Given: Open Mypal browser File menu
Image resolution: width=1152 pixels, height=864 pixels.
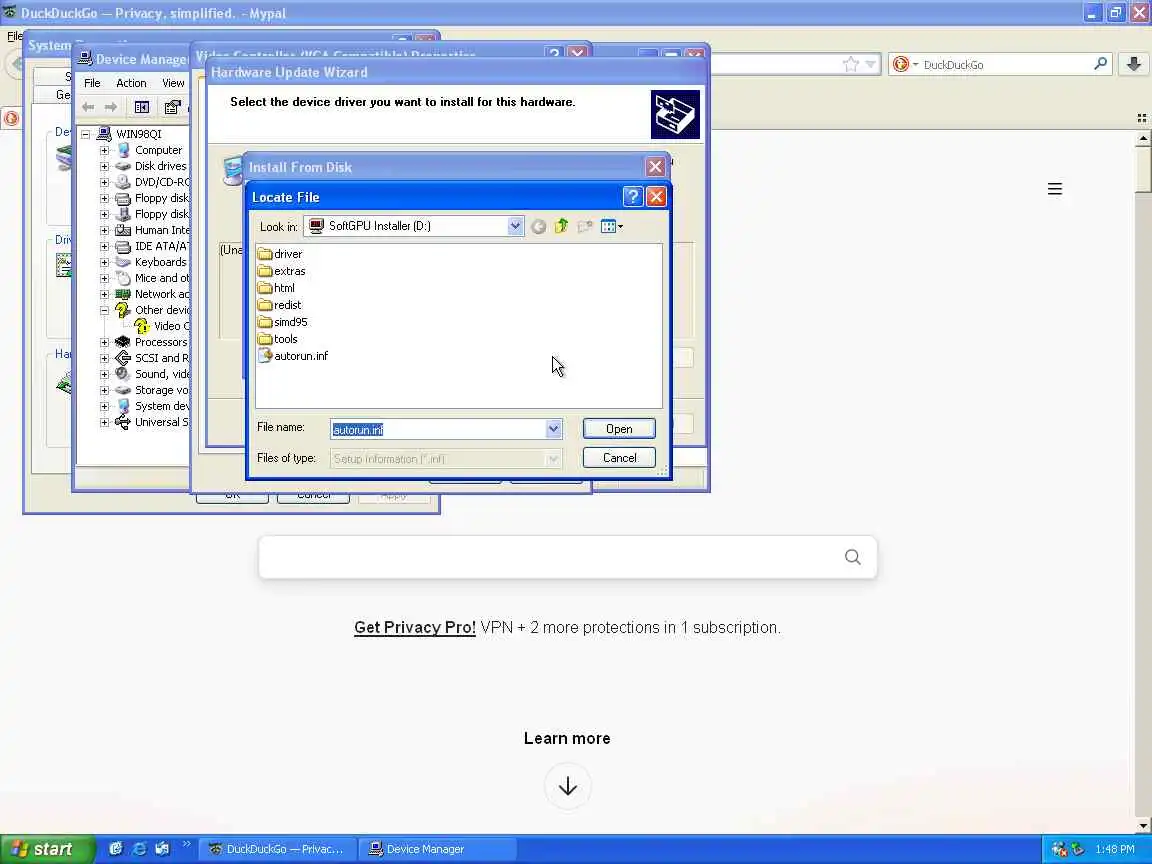Looking at the screenshot, I should (x=14, y=36).
